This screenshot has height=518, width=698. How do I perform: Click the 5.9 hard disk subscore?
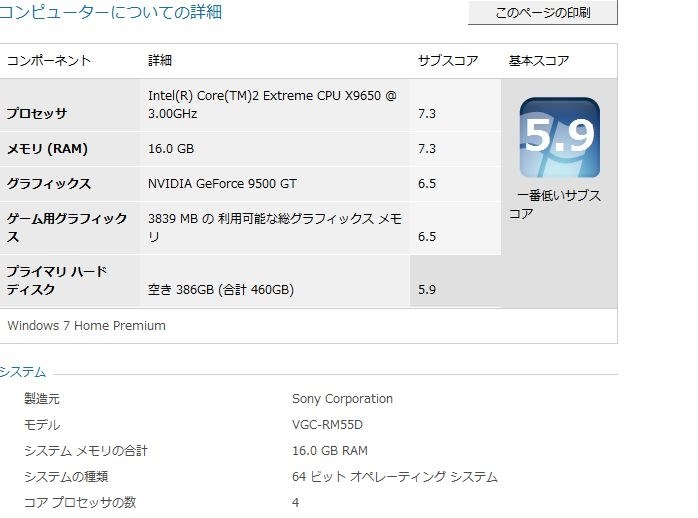click(427, 290)
